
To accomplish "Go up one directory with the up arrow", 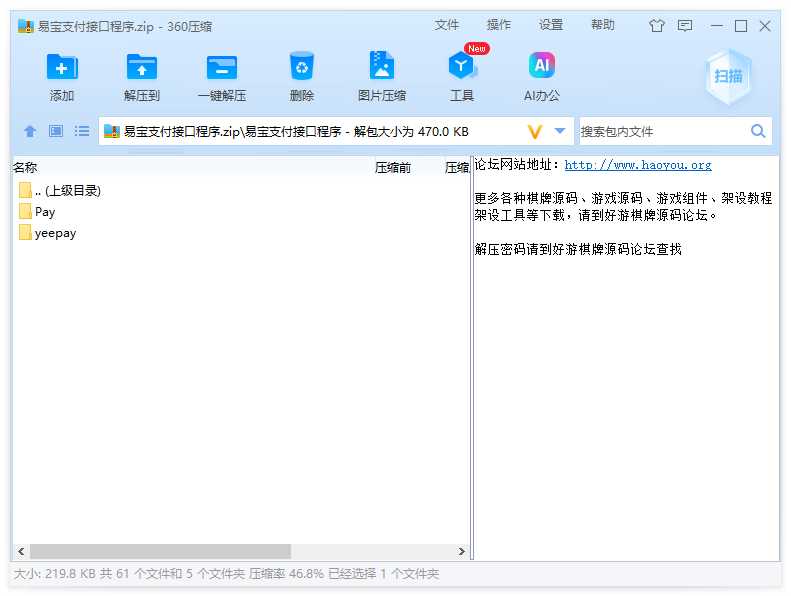I will click(30, 132).
